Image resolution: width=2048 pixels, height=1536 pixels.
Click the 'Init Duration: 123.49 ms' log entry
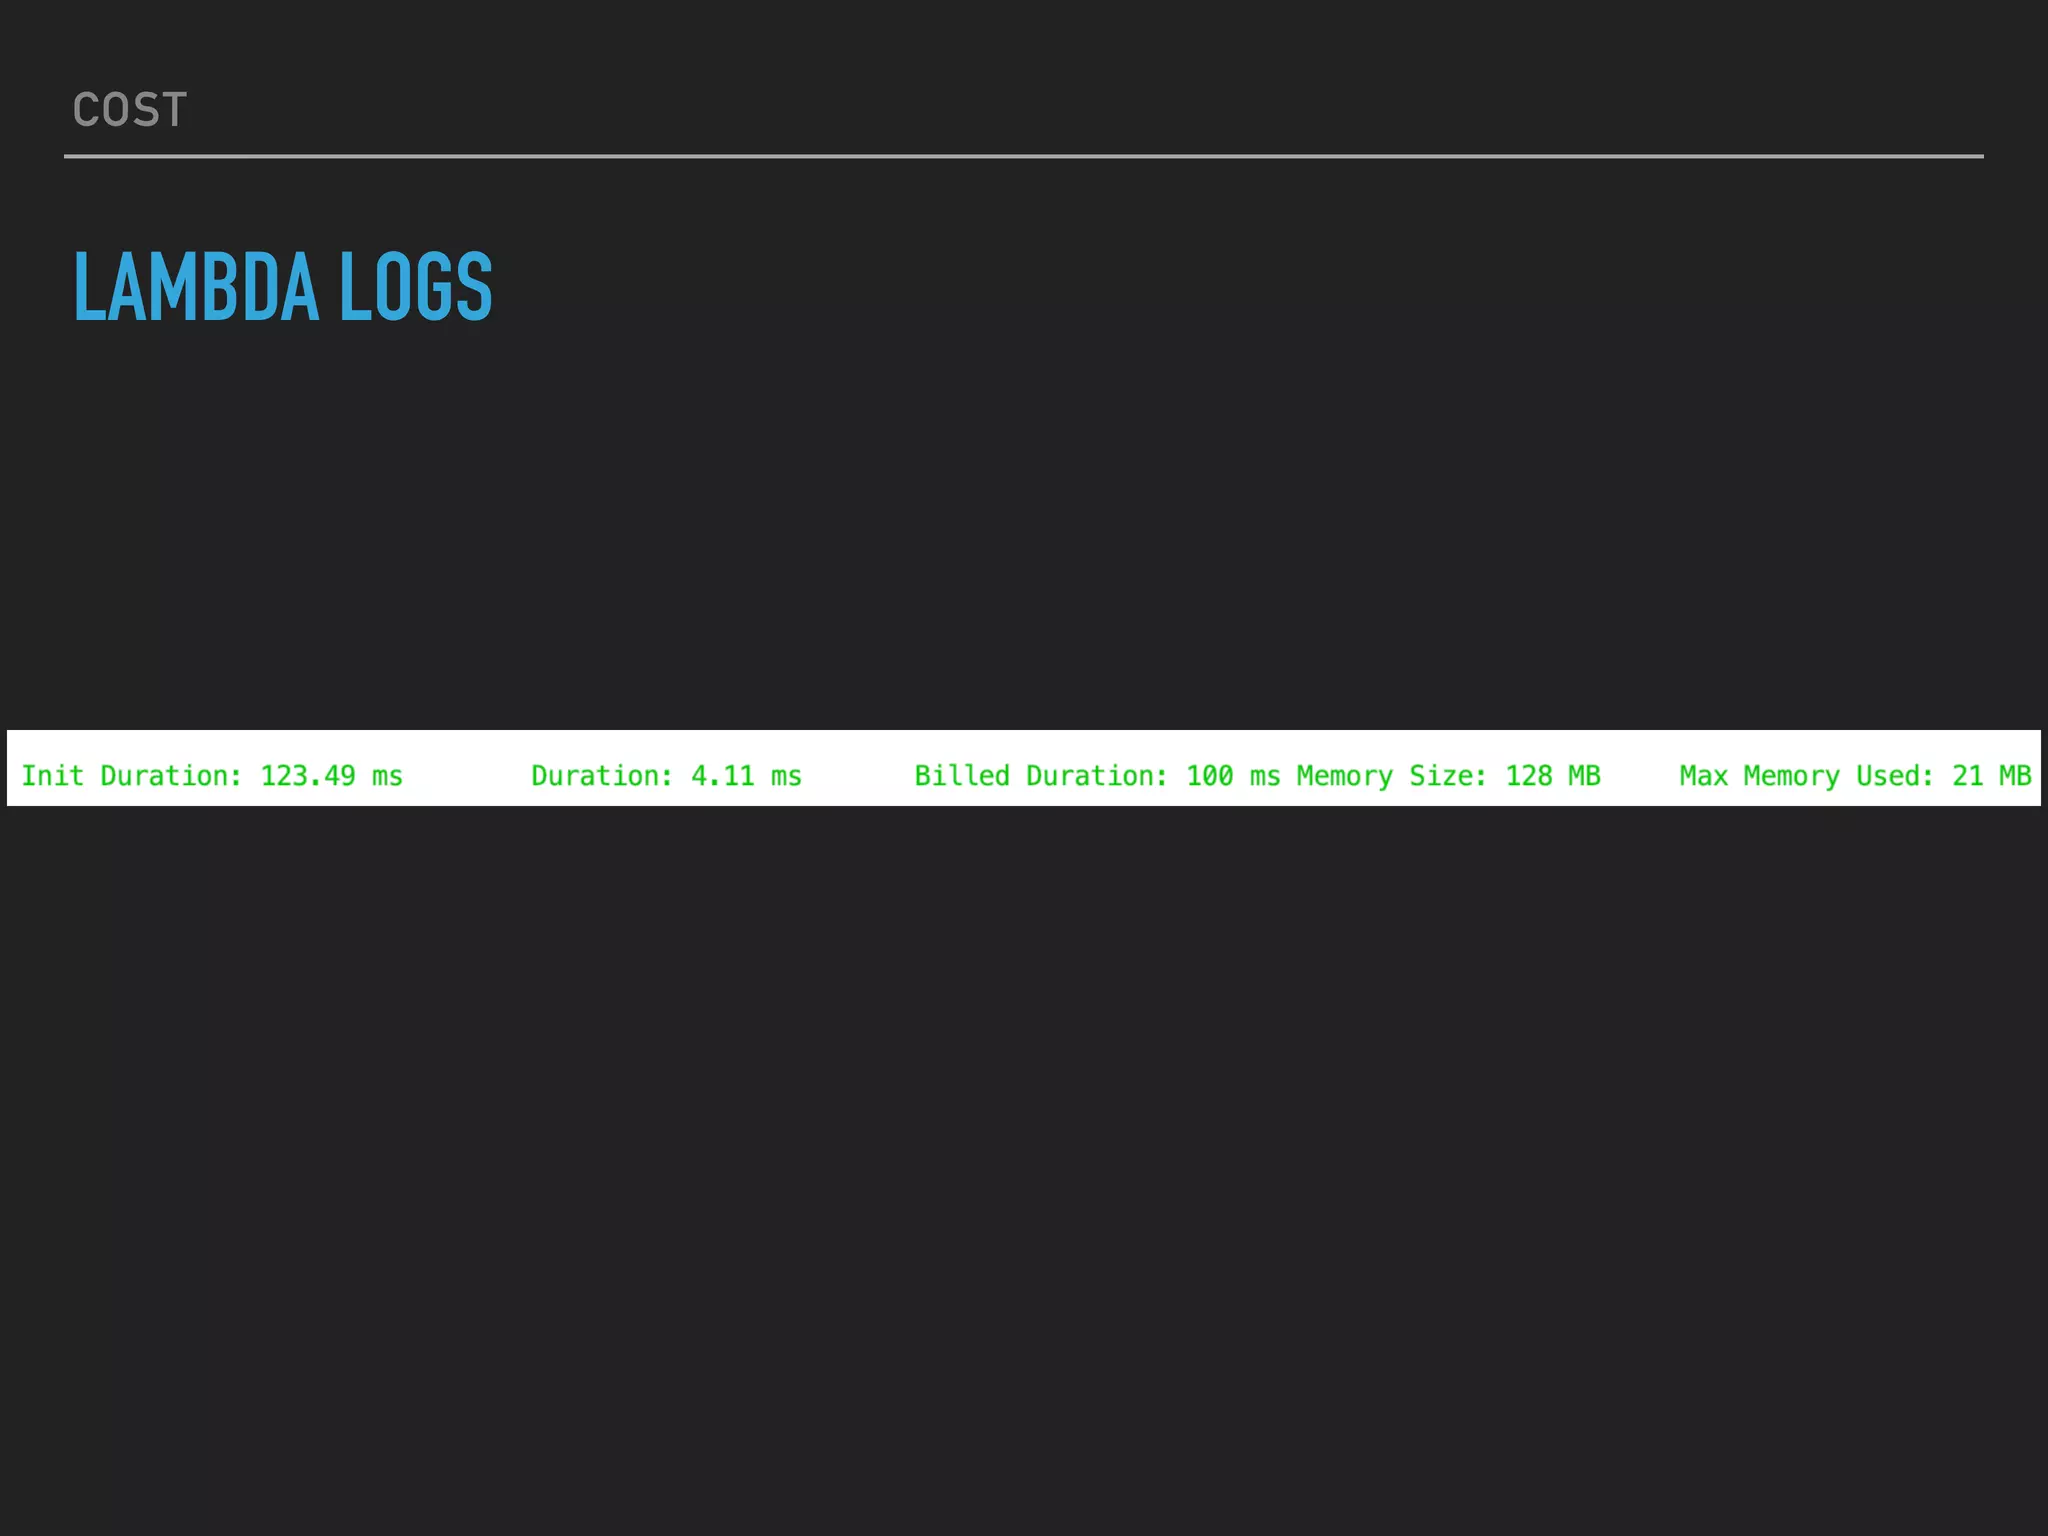[212, 776]
